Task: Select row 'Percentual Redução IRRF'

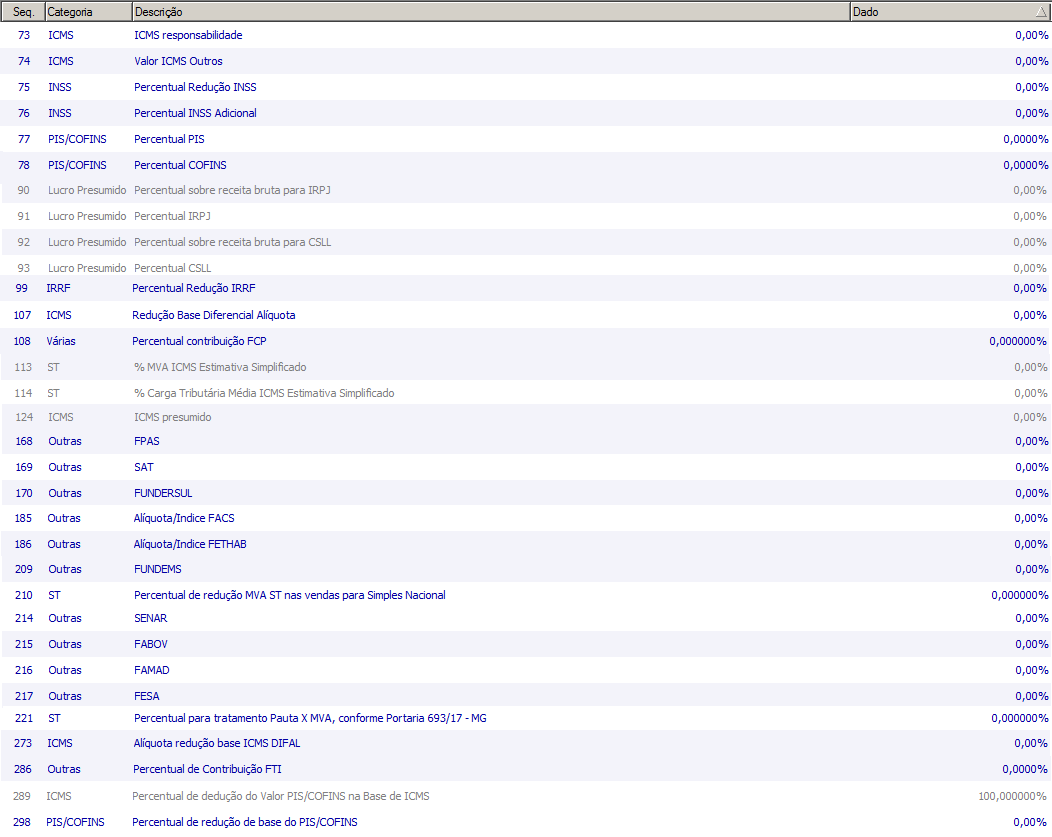Action: click(526, 288)
